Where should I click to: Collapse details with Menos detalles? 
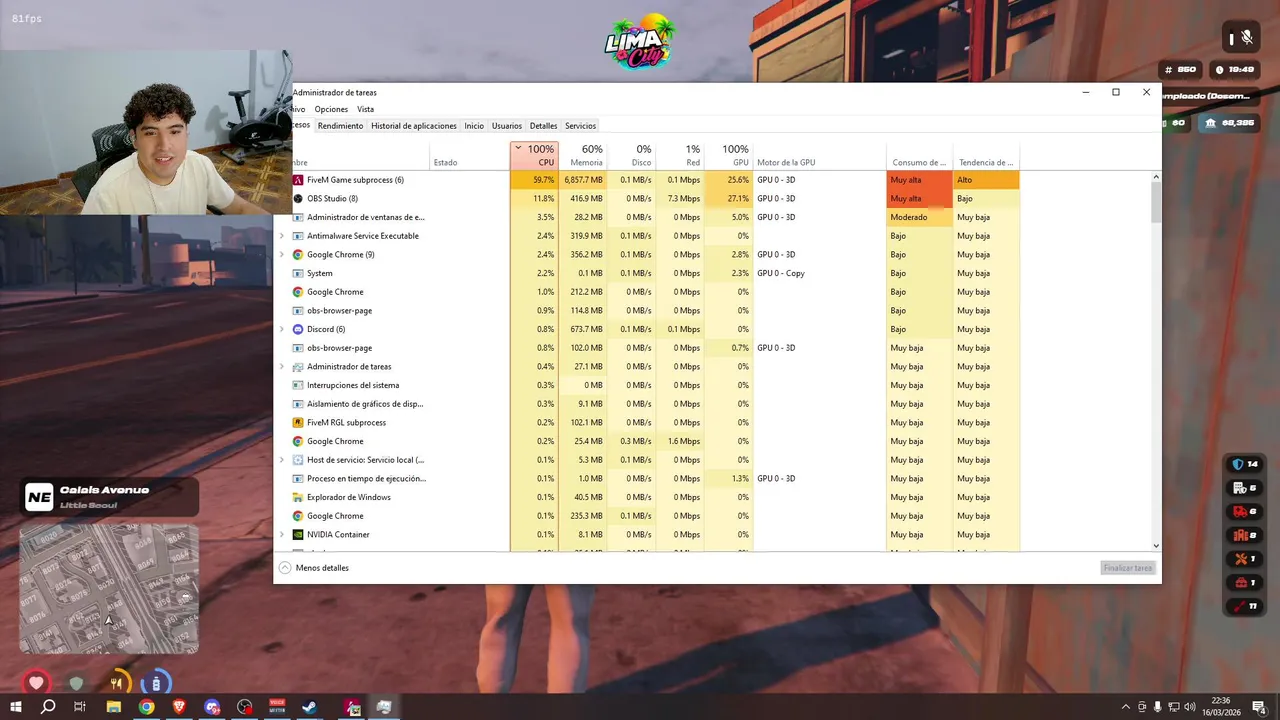314,568
